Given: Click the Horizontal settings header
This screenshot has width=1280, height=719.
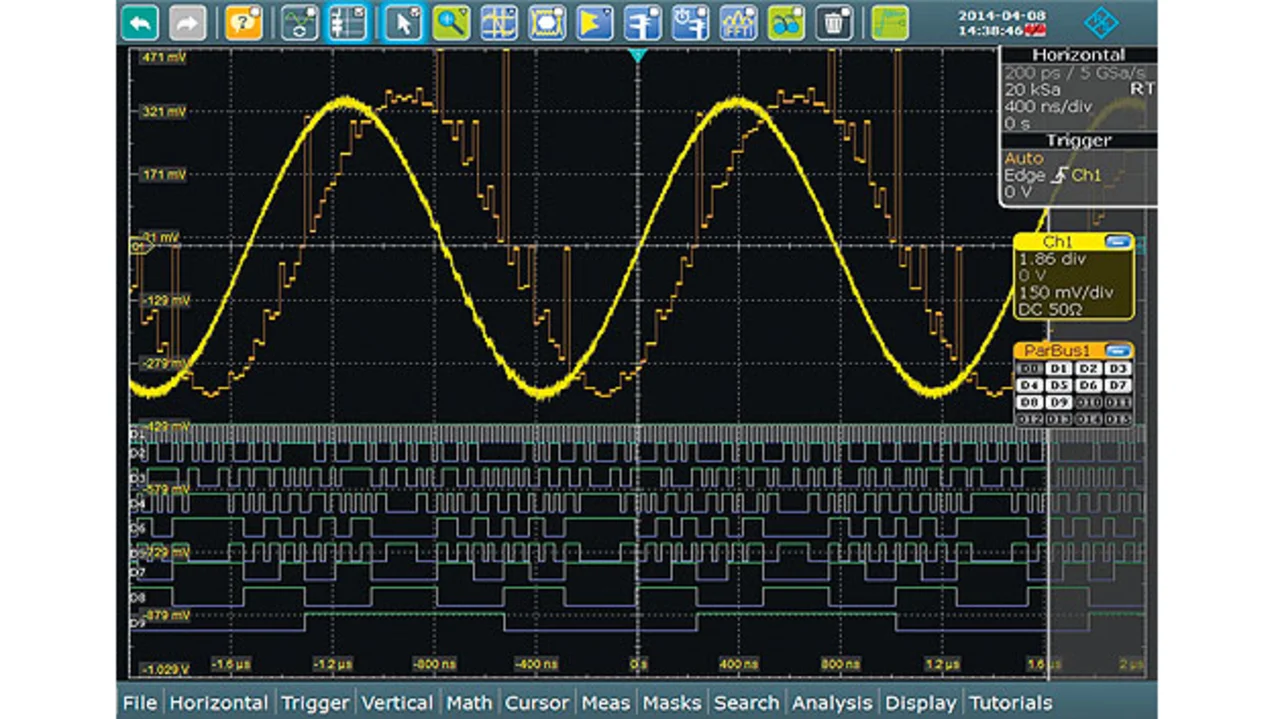Looking at the screenshot, I should [x=1078, y=55].
